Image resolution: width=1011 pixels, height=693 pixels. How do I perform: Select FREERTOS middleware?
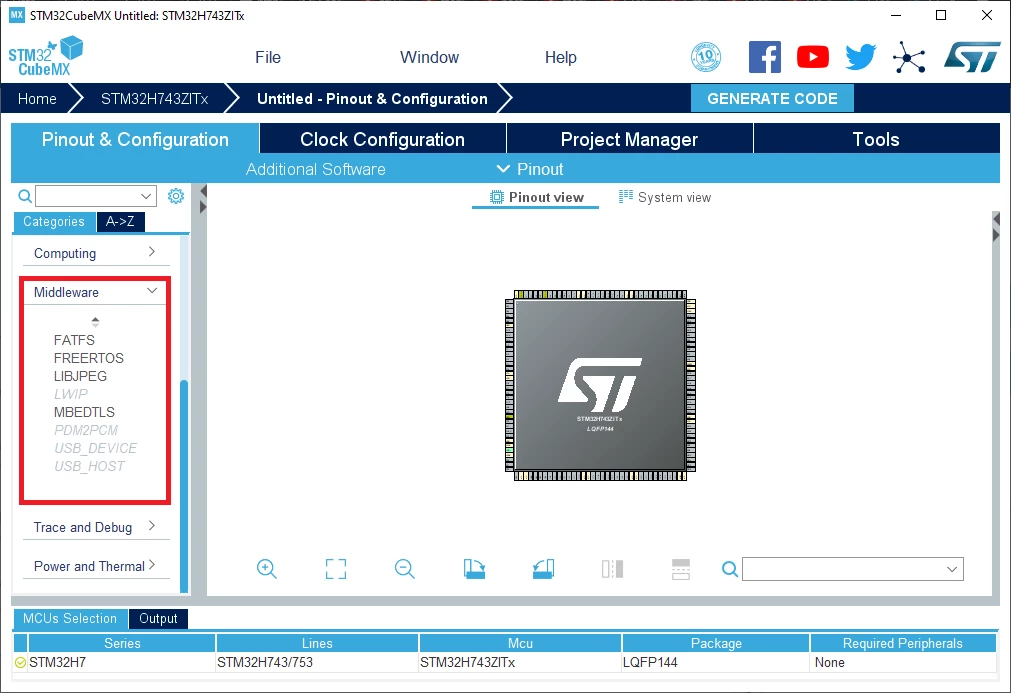(88, 358)
